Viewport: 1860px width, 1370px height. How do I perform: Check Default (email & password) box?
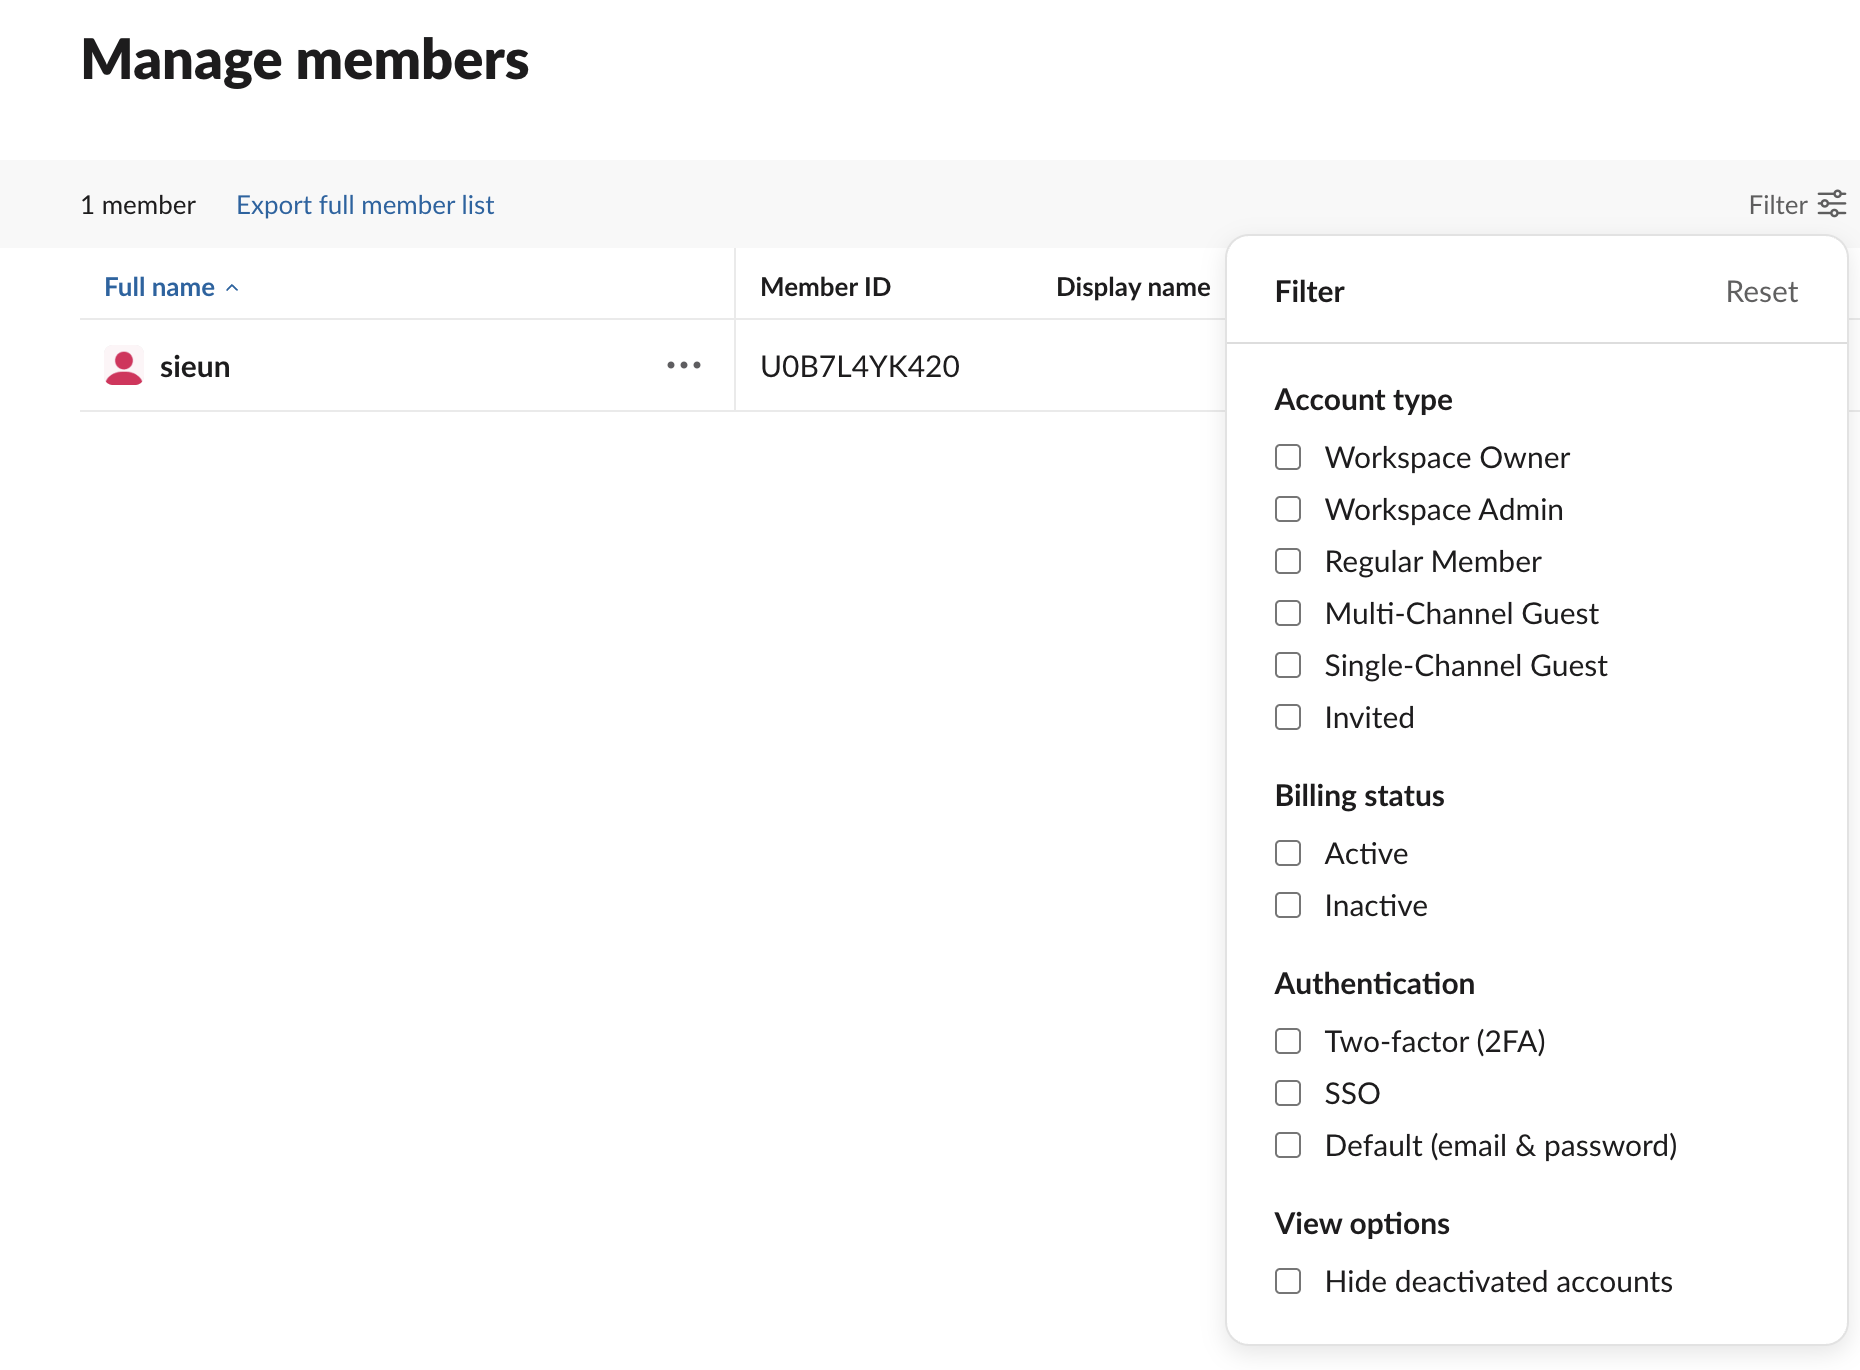pyautogui.click(x=1288, y=1145)
